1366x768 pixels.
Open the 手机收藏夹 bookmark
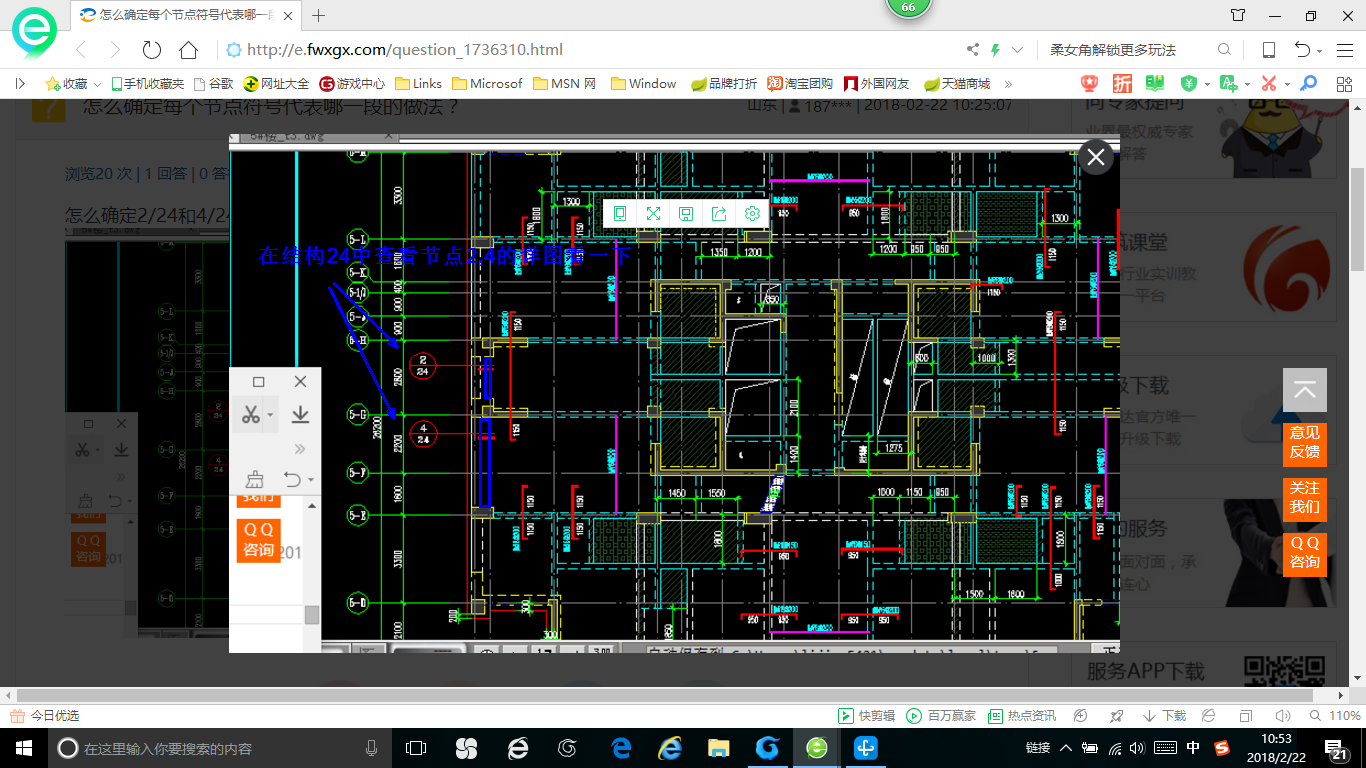tap(147, 84)
